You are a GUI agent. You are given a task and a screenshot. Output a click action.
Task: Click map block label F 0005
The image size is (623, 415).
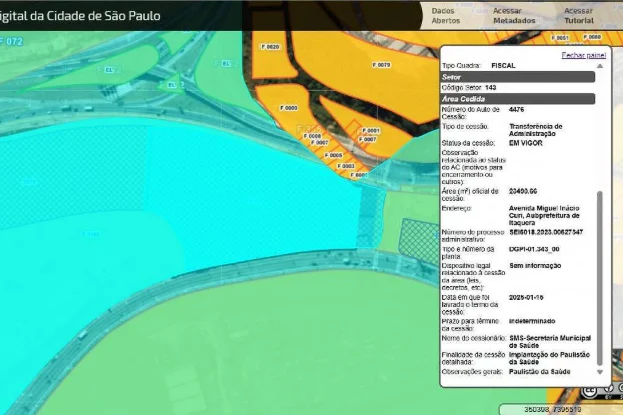[x=333, y=155]
